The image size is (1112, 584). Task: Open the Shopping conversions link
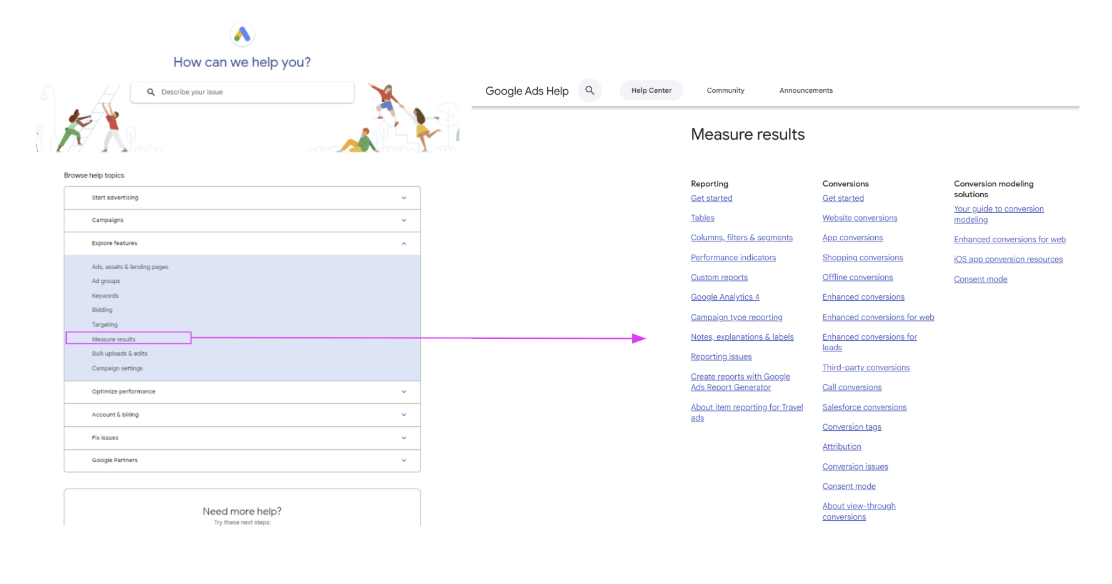862,258
